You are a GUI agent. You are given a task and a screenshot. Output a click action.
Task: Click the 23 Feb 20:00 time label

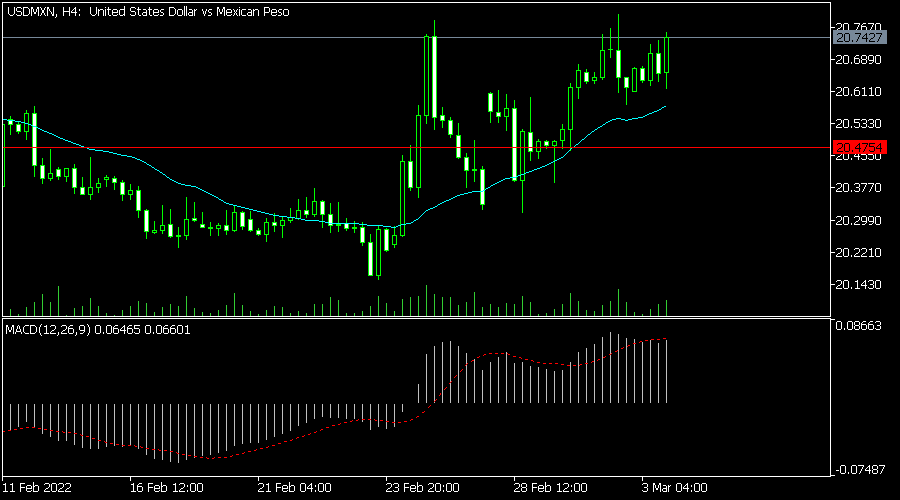click(x=422, y=488)
